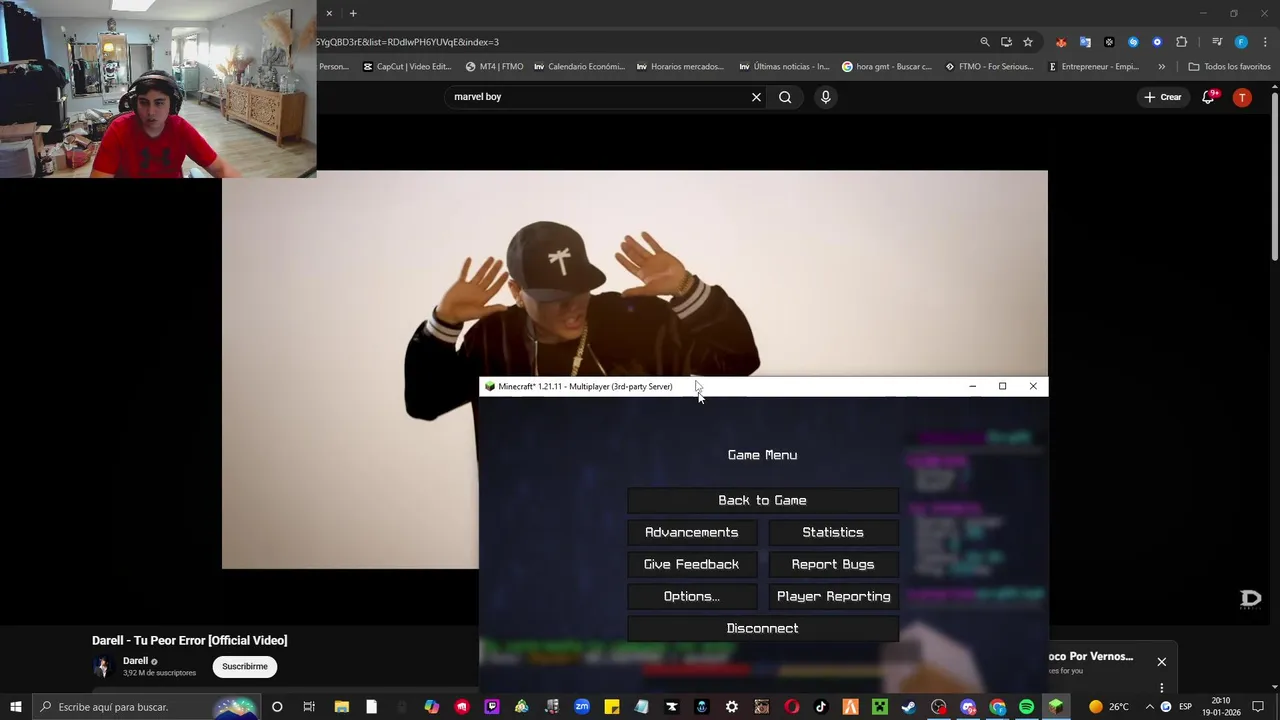1280x720 pixels.
Task: Click the zoom magnifier in the address bar
Action: pyautogui.click(x=985, y=42)
